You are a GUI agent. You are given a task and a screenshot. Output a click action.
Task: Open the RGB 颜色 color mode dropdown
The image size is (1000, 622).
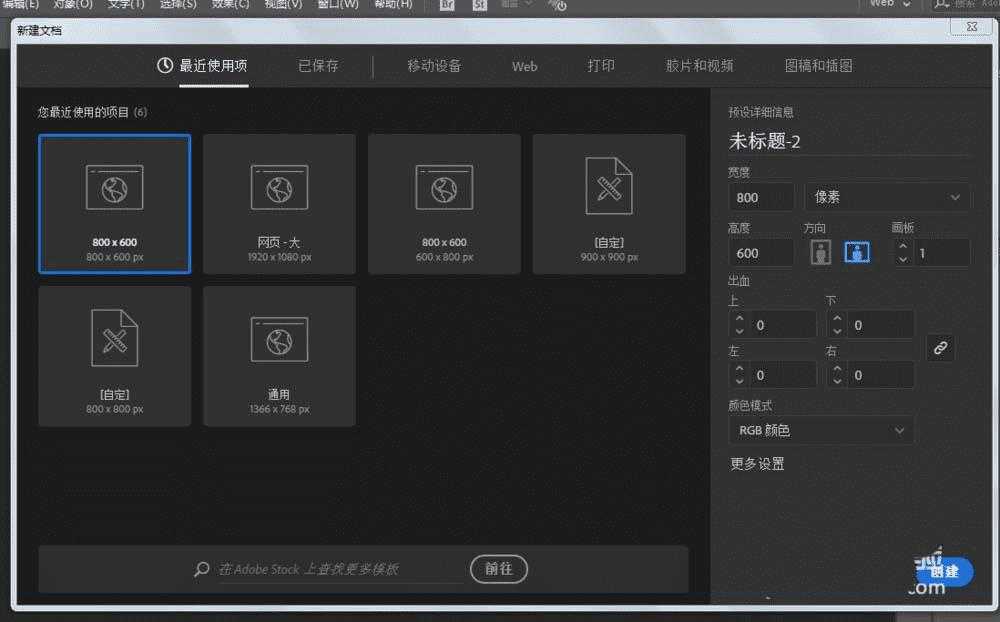click(820, 430)
